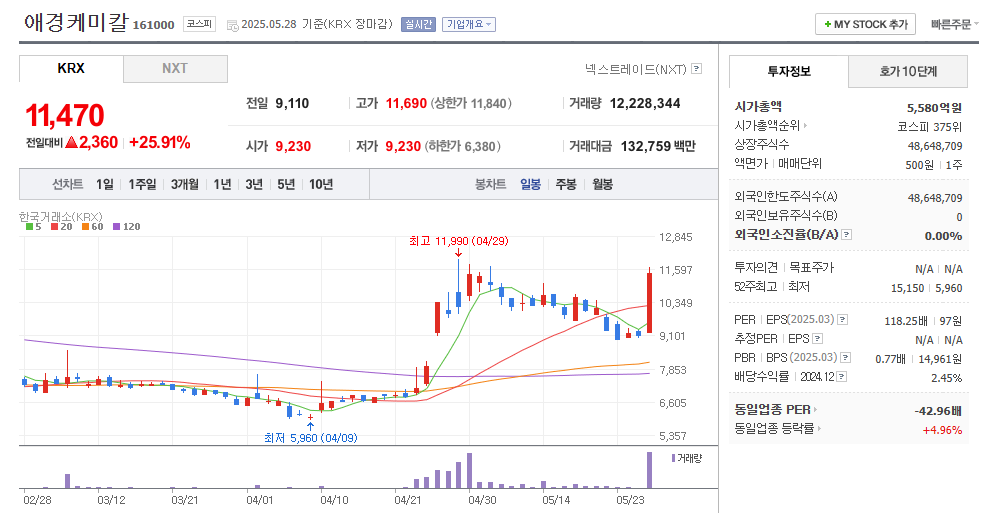Screen dimensions: 994x513
Task: Select the 호가10단계 tab
Action: 908,72
